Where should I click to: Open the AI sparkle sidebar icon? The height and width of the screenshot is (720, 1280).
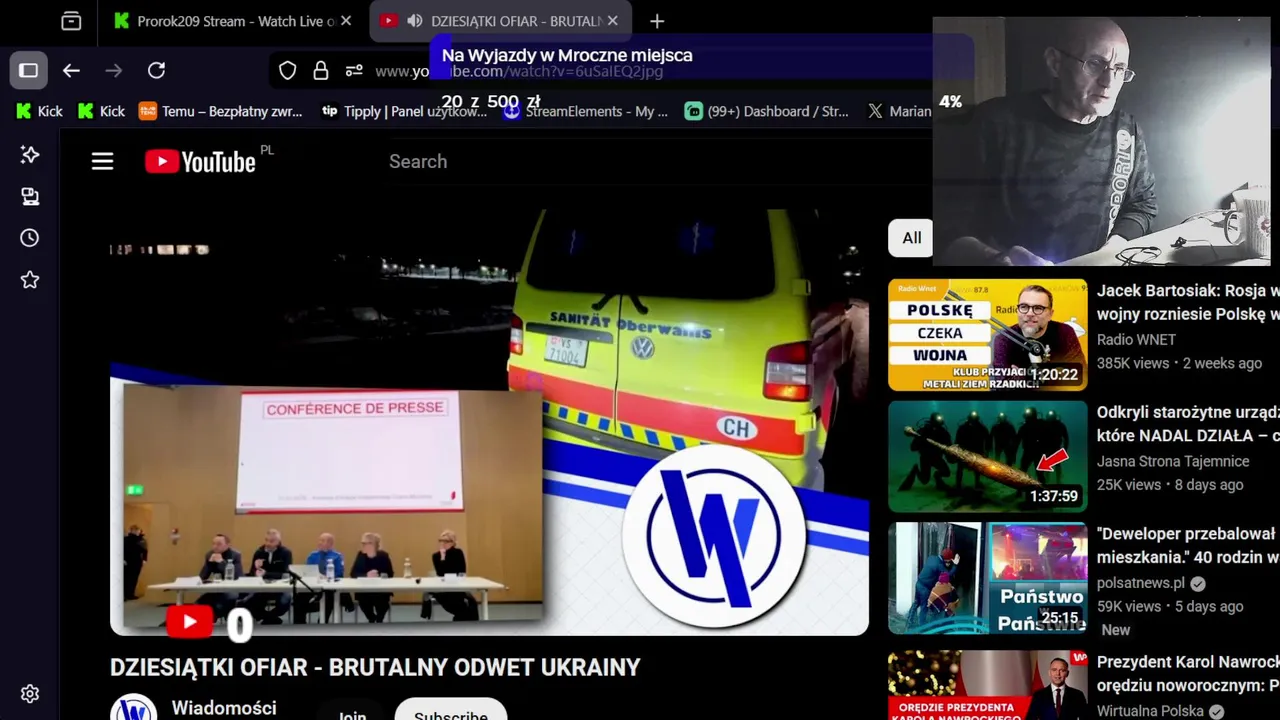[x=30, y=154]
